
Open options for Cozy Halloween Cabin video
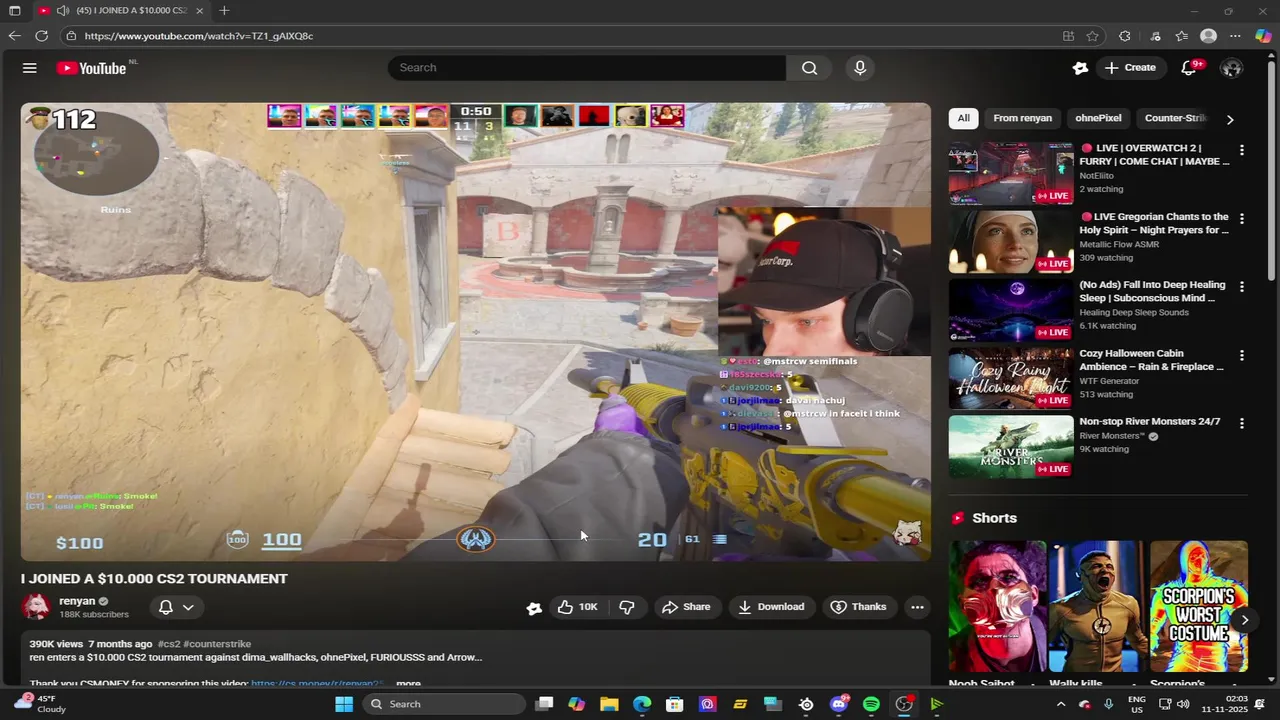pos(1242,355)
